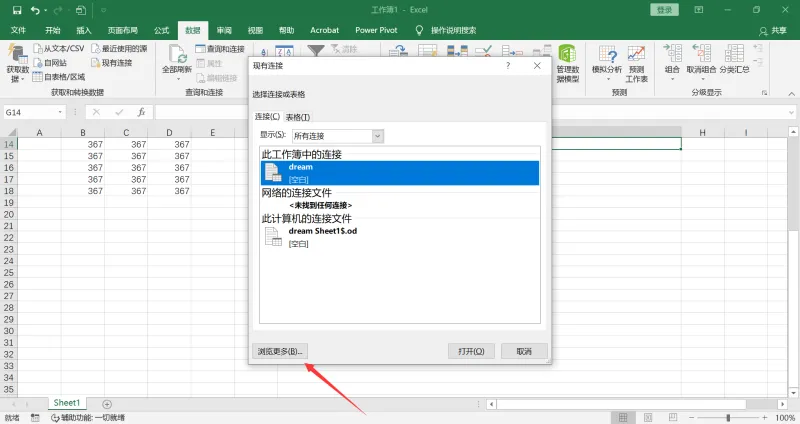Expand the formula bar chevron
Screen dimensions: 800x424
pos(791,112)
